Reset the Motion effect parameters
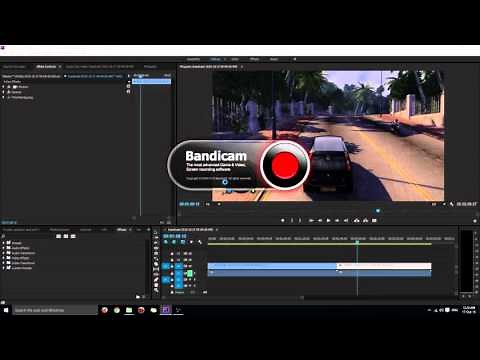The image size is (480, 360). 128,86
